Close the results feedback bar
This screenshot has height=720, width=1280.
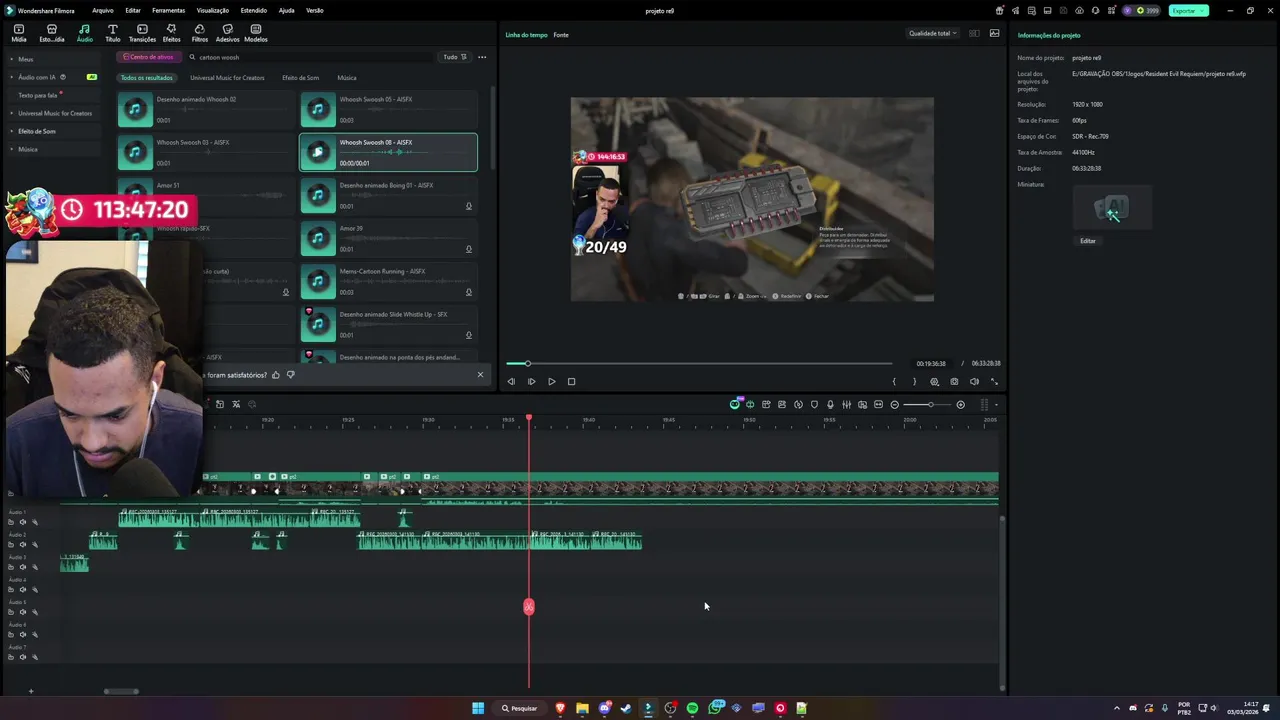[480, 375]
